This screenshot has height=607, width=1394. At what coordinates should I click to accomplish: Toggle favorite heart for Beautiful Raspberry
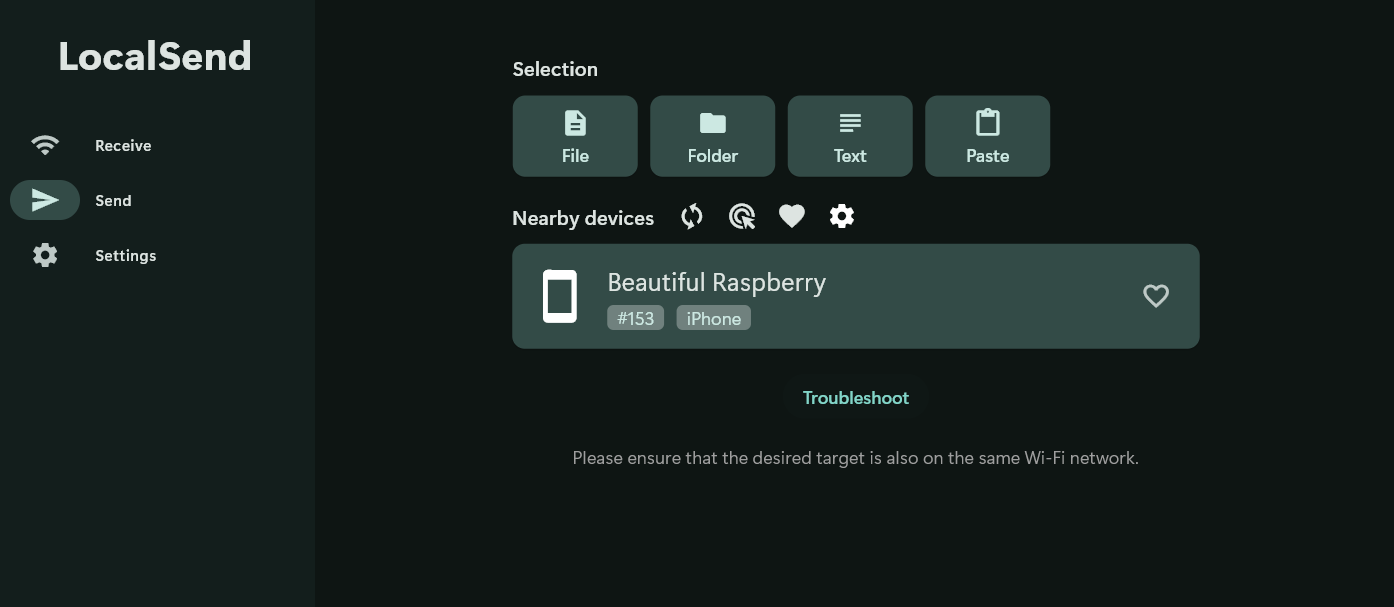pyautogui.click(x=1155, y=296)
